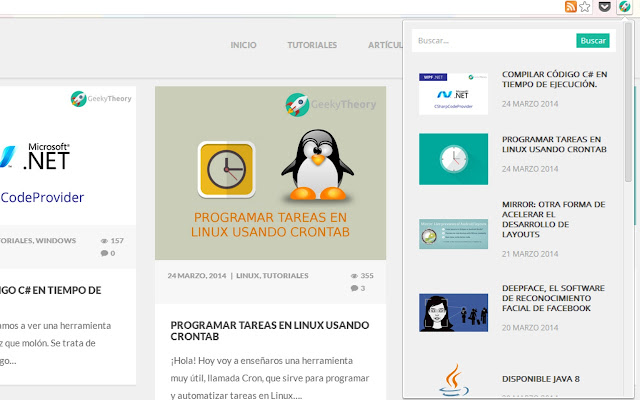
Task: Open 'DeepFace, el software de reconocimiento' popup link
Action: pos(553,298)
